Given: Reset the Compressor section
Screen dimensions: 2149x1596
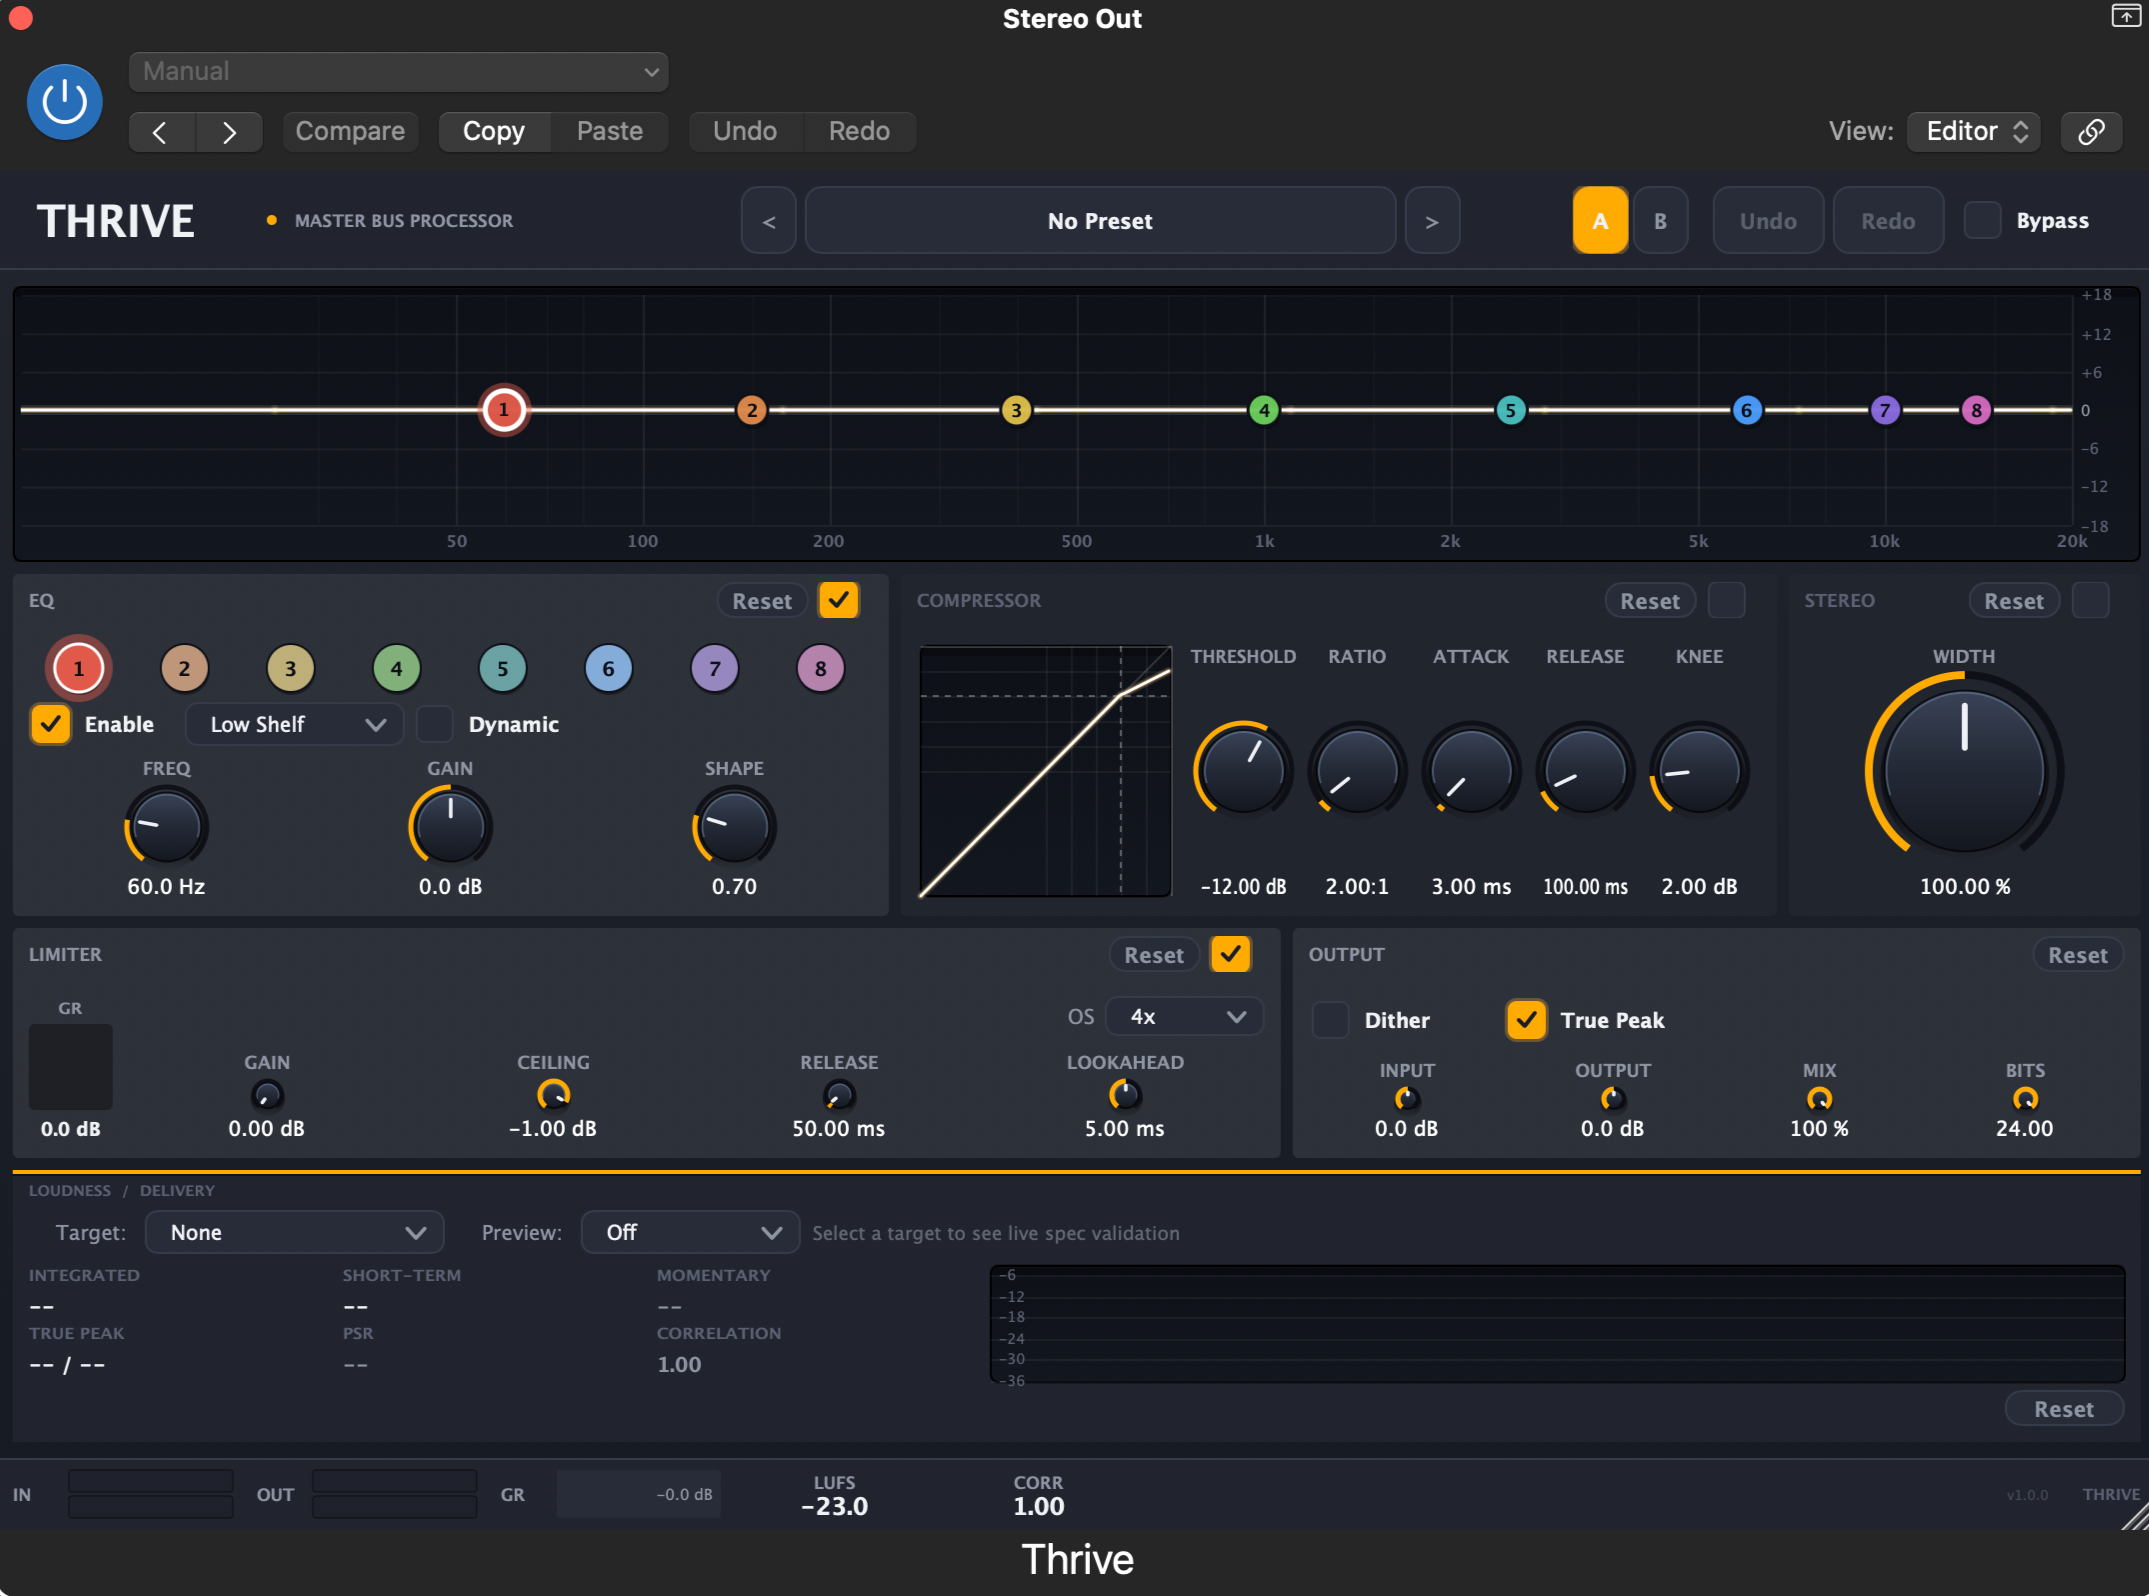Looking at the screenshot, I should [x=1650, y=601].
